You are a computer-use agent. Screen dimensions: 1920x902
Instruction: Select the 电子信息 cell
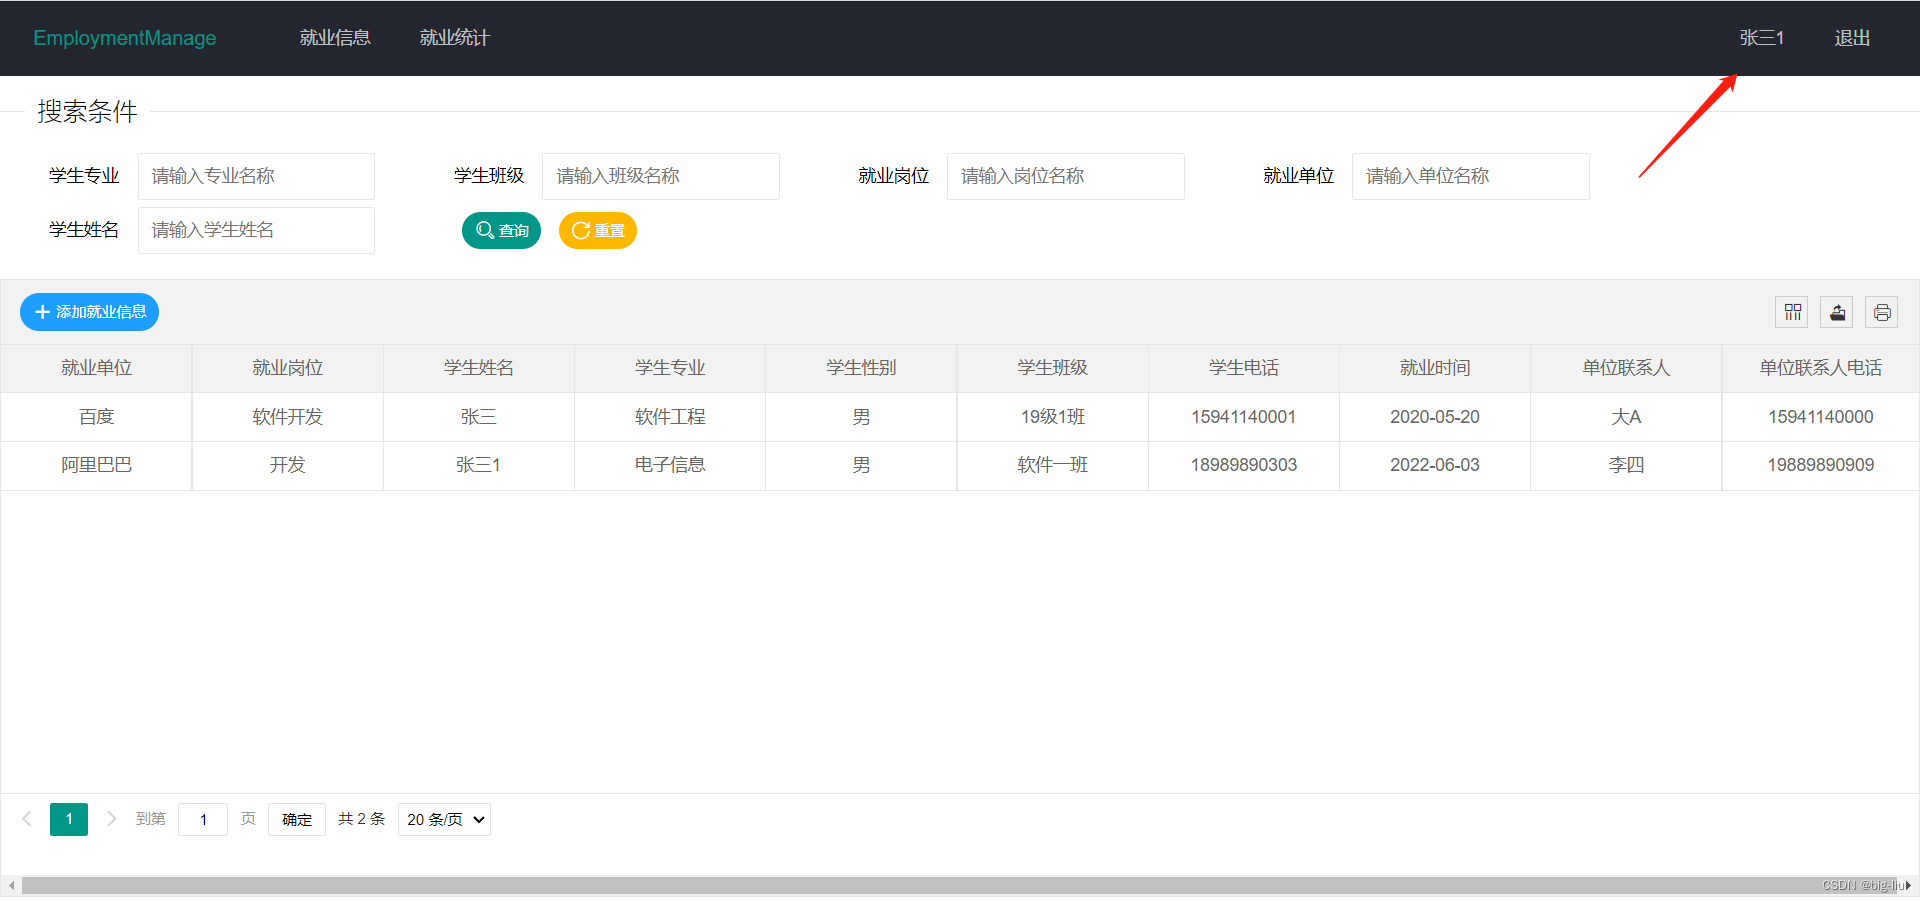[x=670, y=465]
